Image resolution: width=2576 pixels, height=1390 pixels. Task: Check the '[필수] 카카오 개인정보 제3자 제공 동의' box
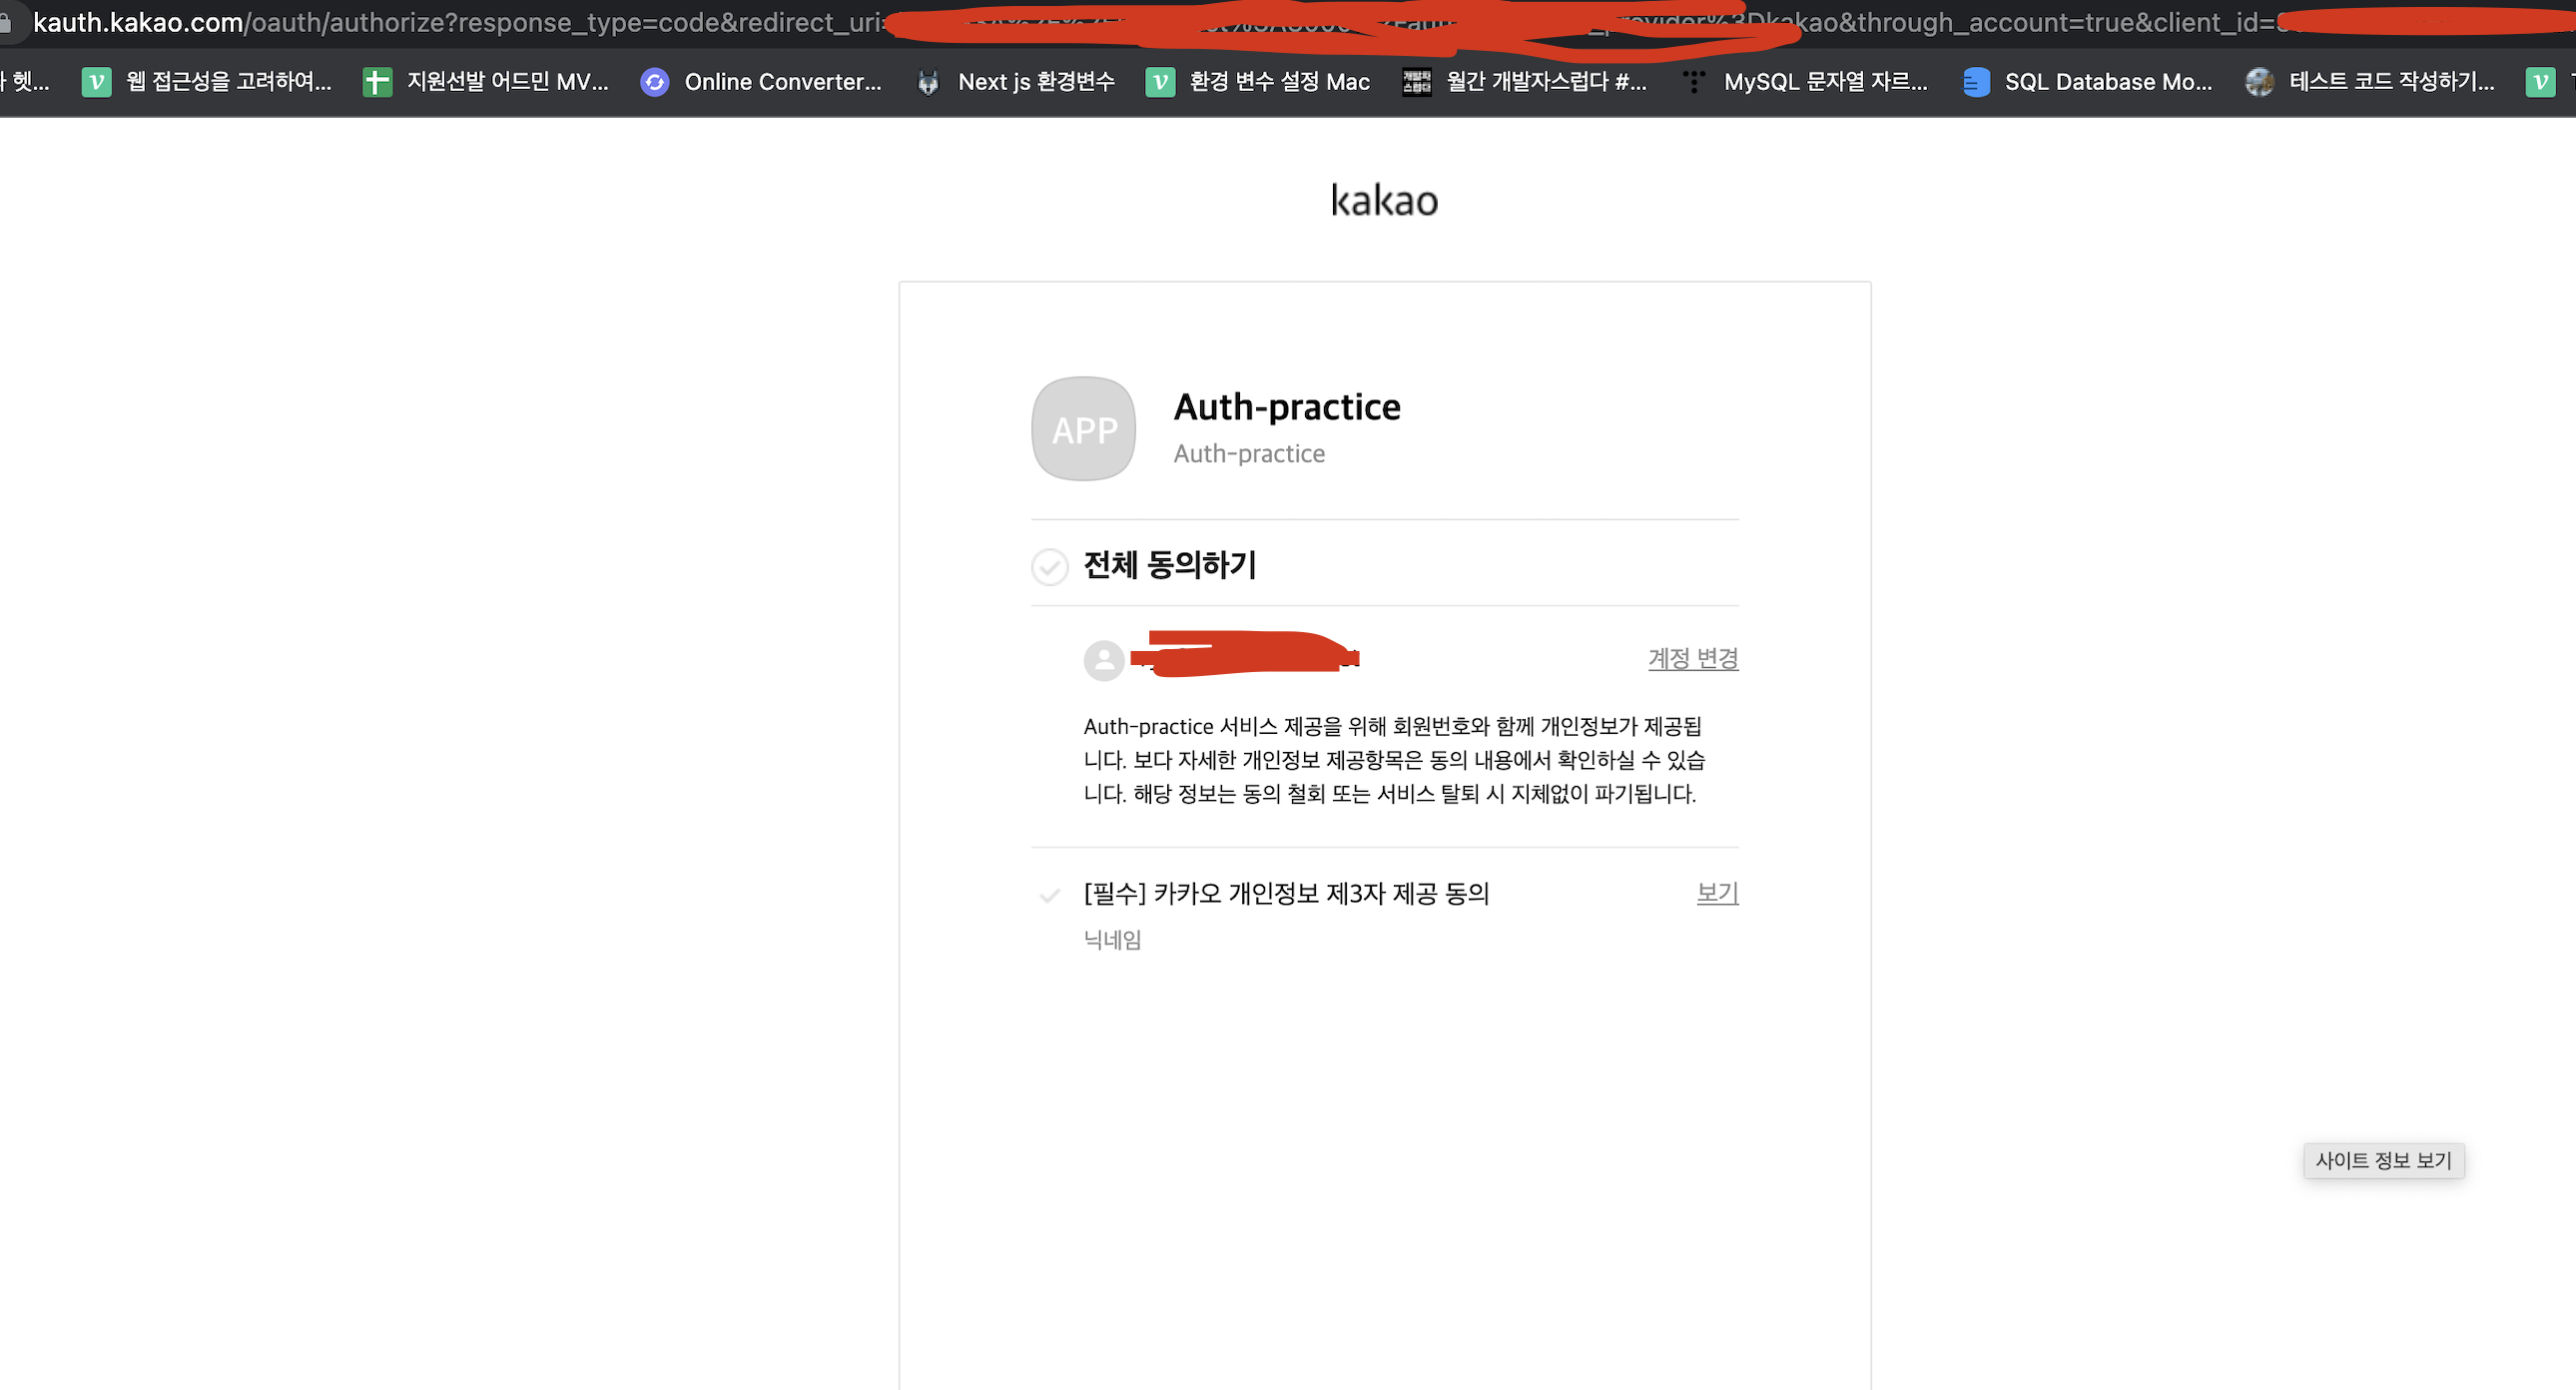[x=1050, y=895]
